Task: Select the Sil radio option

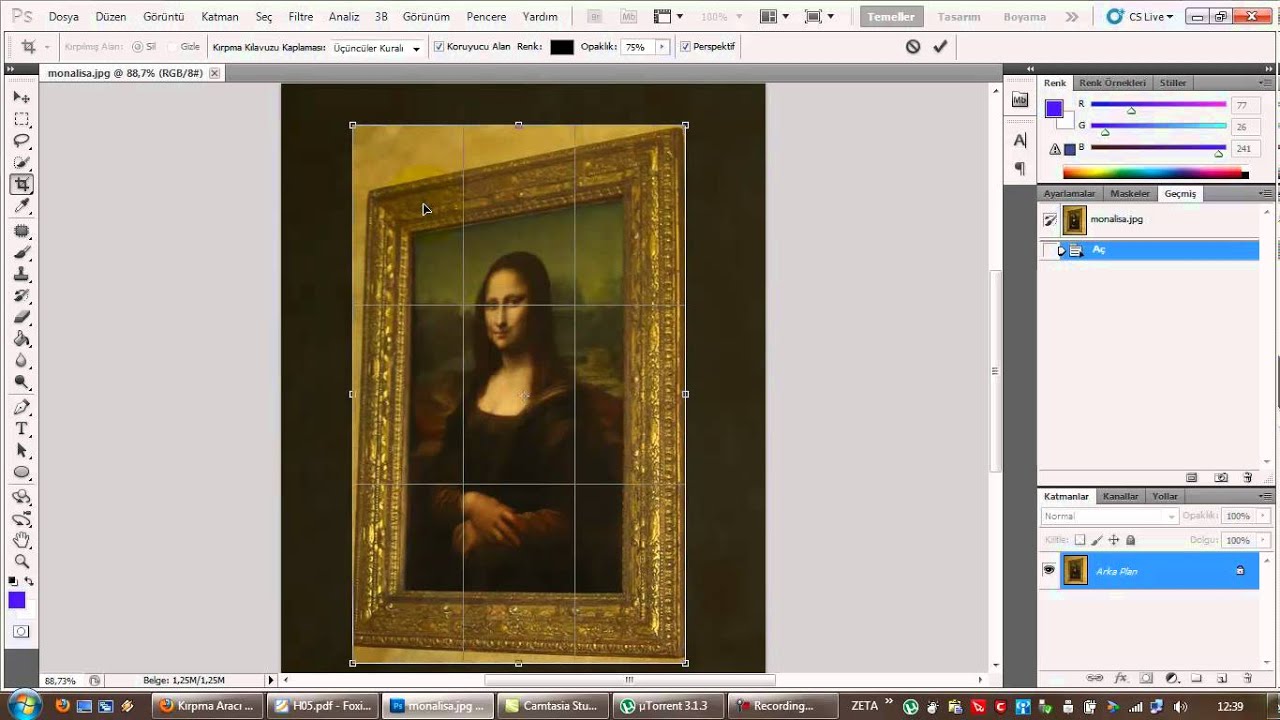Action: (x=138, y=47)
